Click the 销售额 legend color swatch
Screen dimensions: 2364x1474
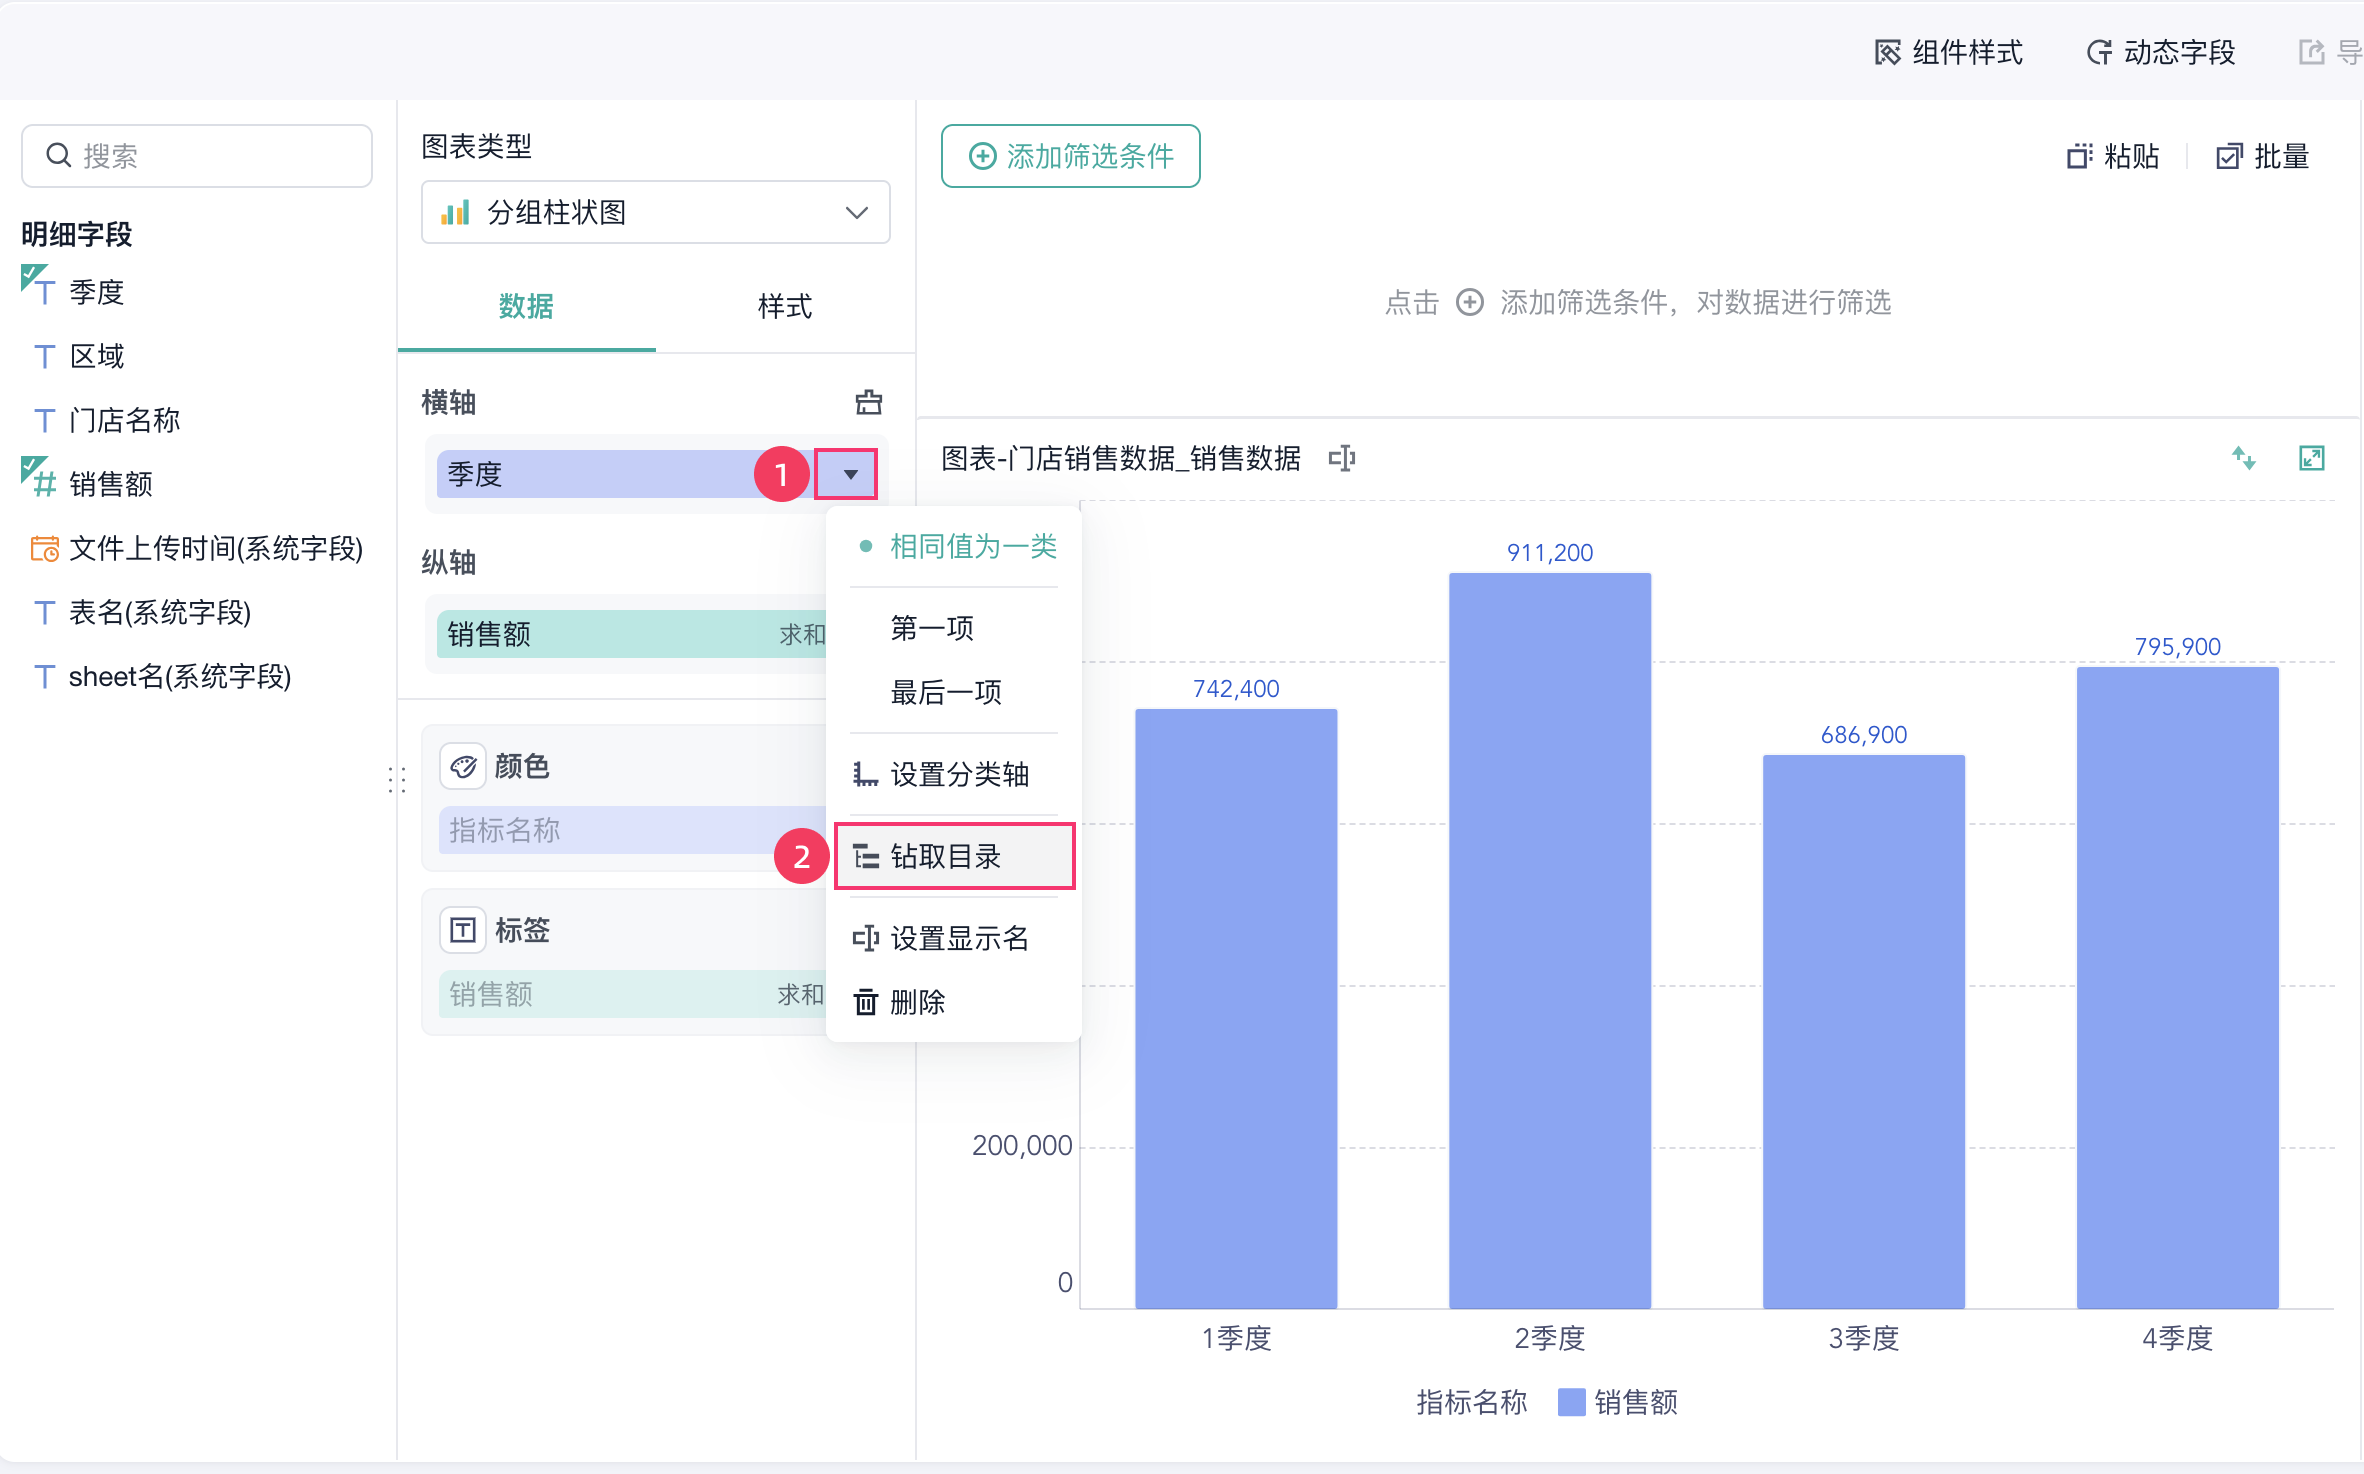[1572, 1402]
